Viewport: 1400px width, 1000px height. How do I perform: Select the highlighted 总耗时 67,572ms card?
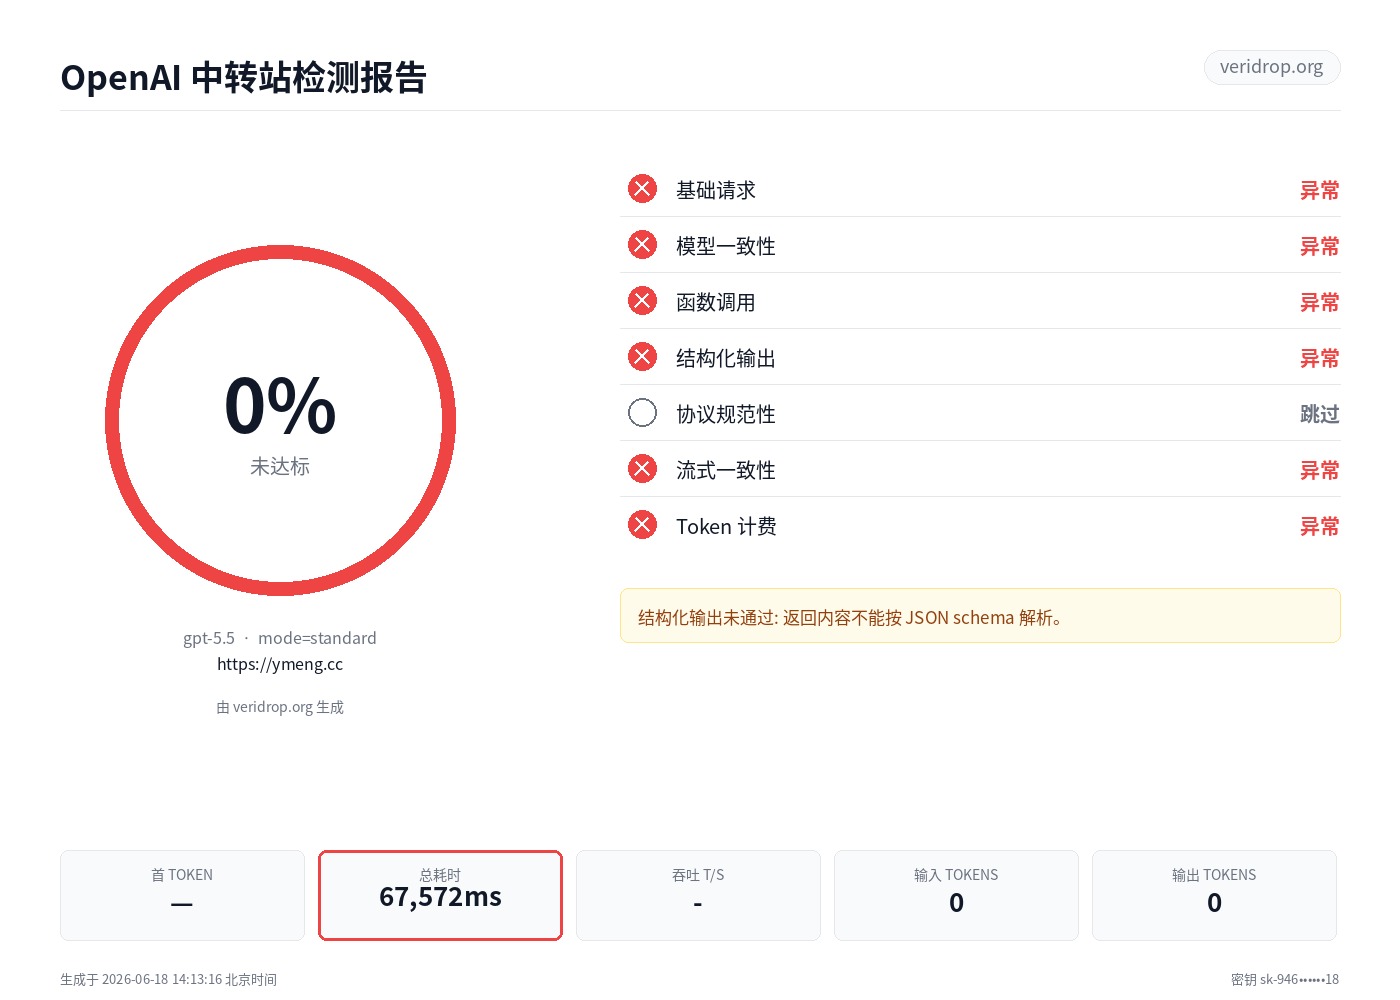[x=440, y=895]
